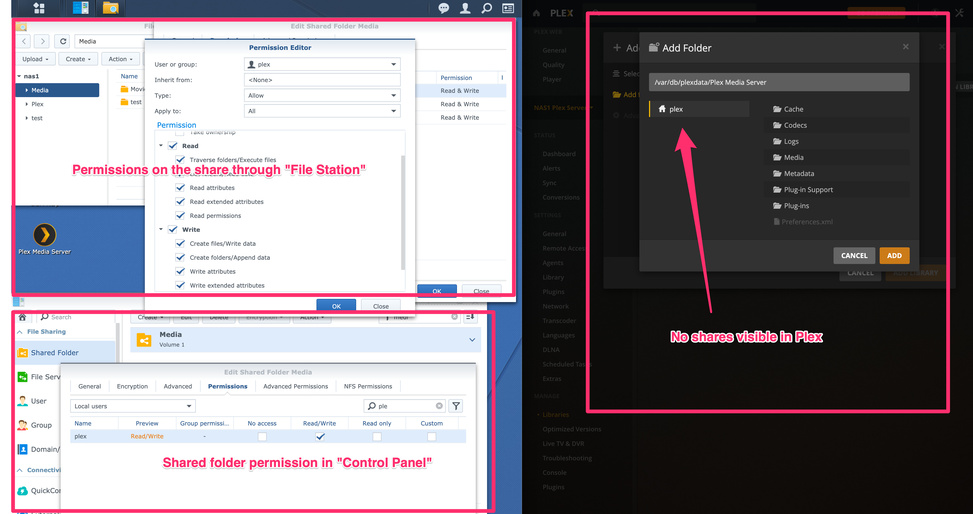This screenshot has height=514, width=973.
Task: Toggle the Read attributes checkbox
Action: coord(180,187)
